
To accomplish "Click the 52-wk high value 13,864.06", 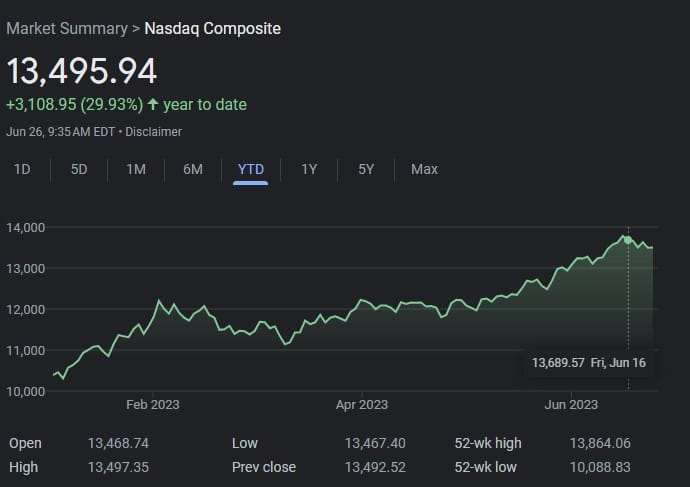I will click(x=600, y=443).
